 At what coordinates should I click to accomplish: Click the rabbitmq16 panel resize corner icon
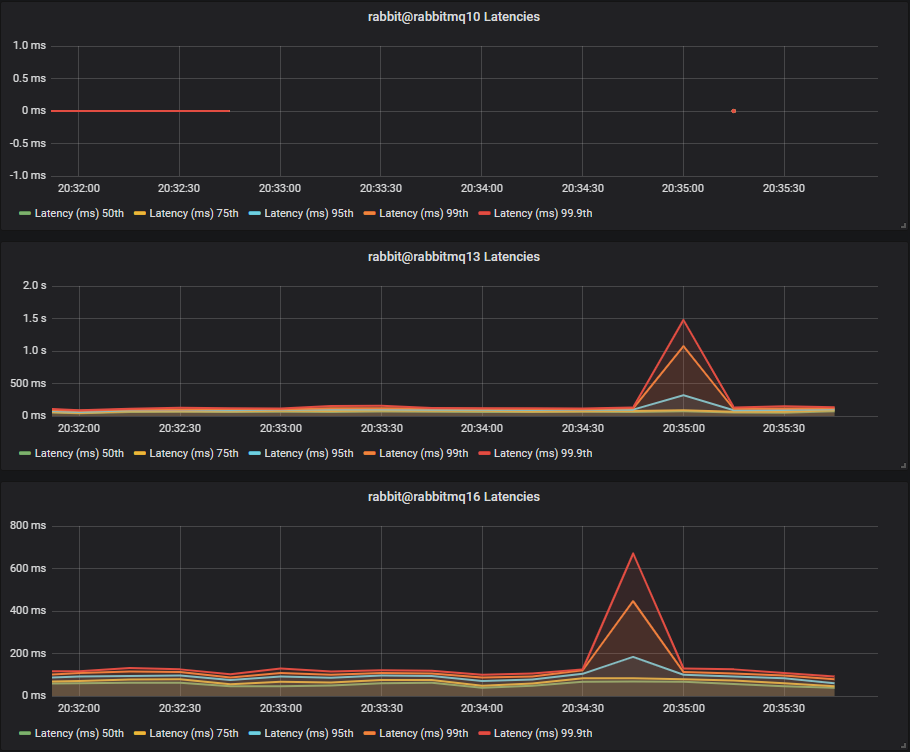pos(903,746)
